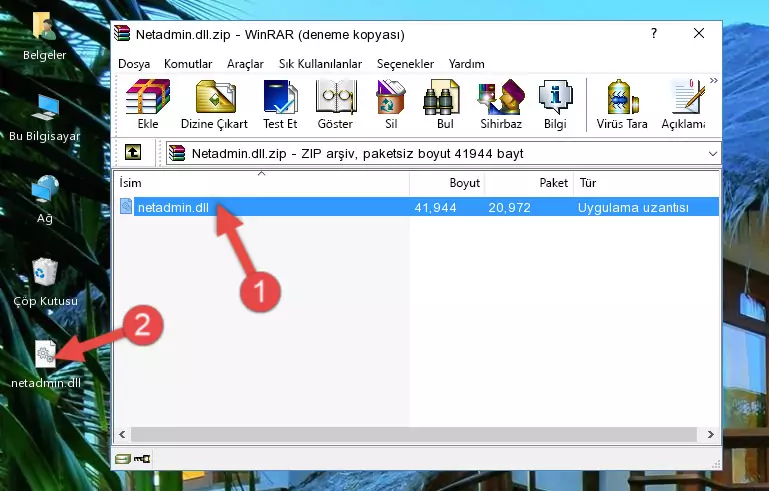Open the archive path dropdown
This screenshot has width=769, height=491.
pyautogui.click(x=713, y=154)
